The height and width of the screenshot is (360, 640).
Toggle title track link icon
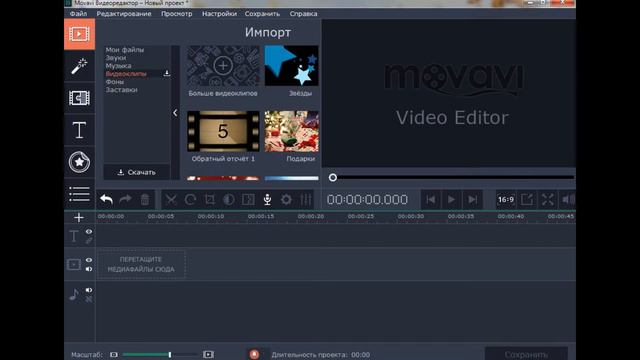(89, 240)
